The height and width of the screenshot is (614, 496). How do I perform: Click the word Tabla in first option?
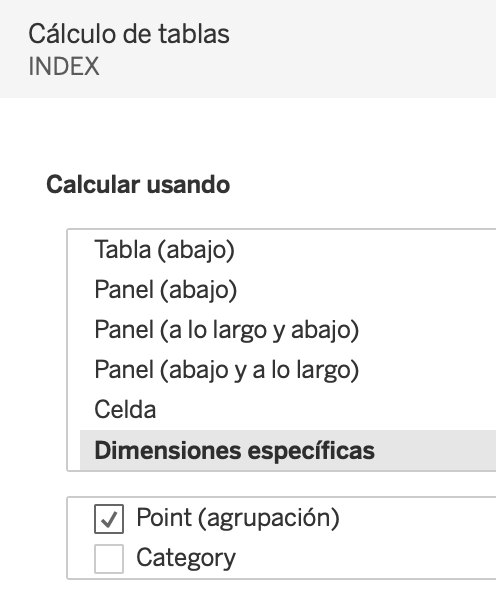coord(123,249)
